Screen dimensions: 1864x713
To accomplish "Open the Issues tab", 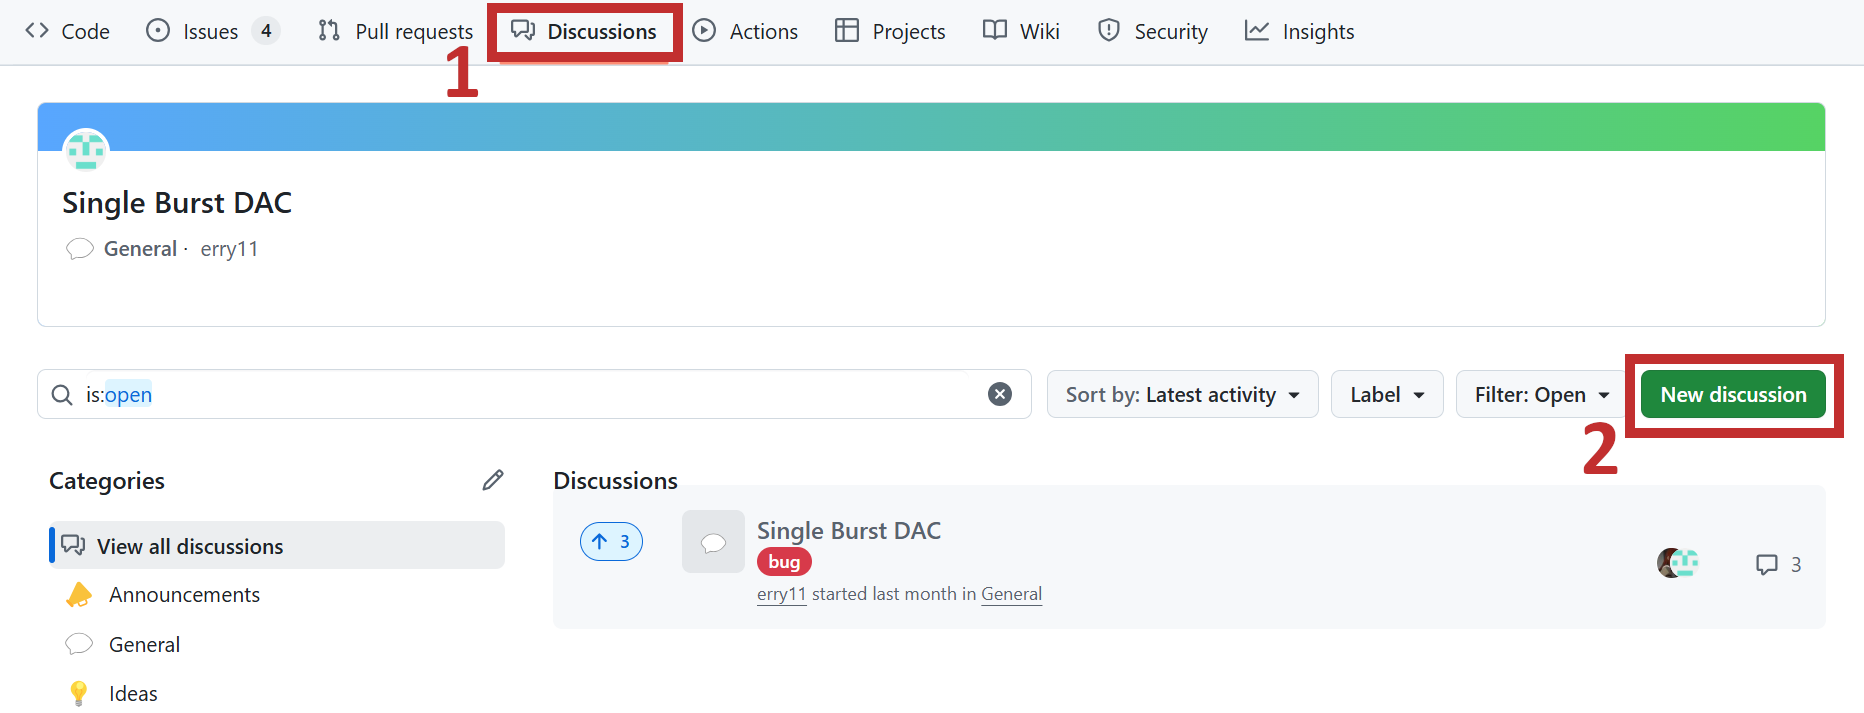I will coord(211,32).
